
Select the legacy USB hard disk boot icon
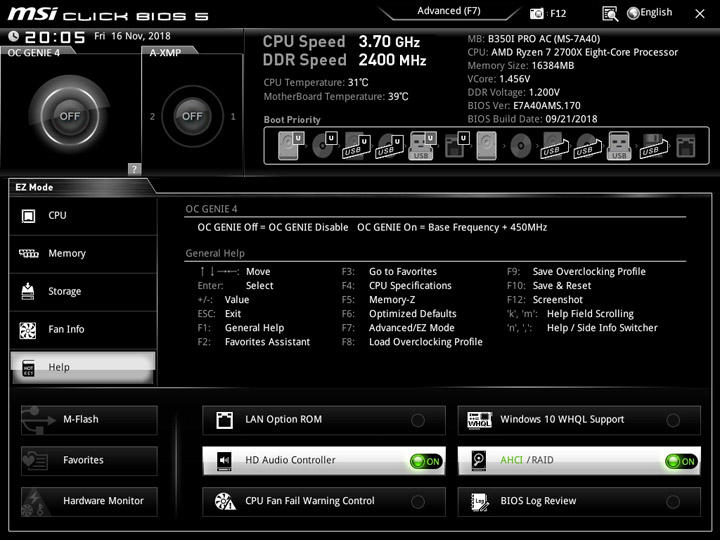click(x=554, y=146)
